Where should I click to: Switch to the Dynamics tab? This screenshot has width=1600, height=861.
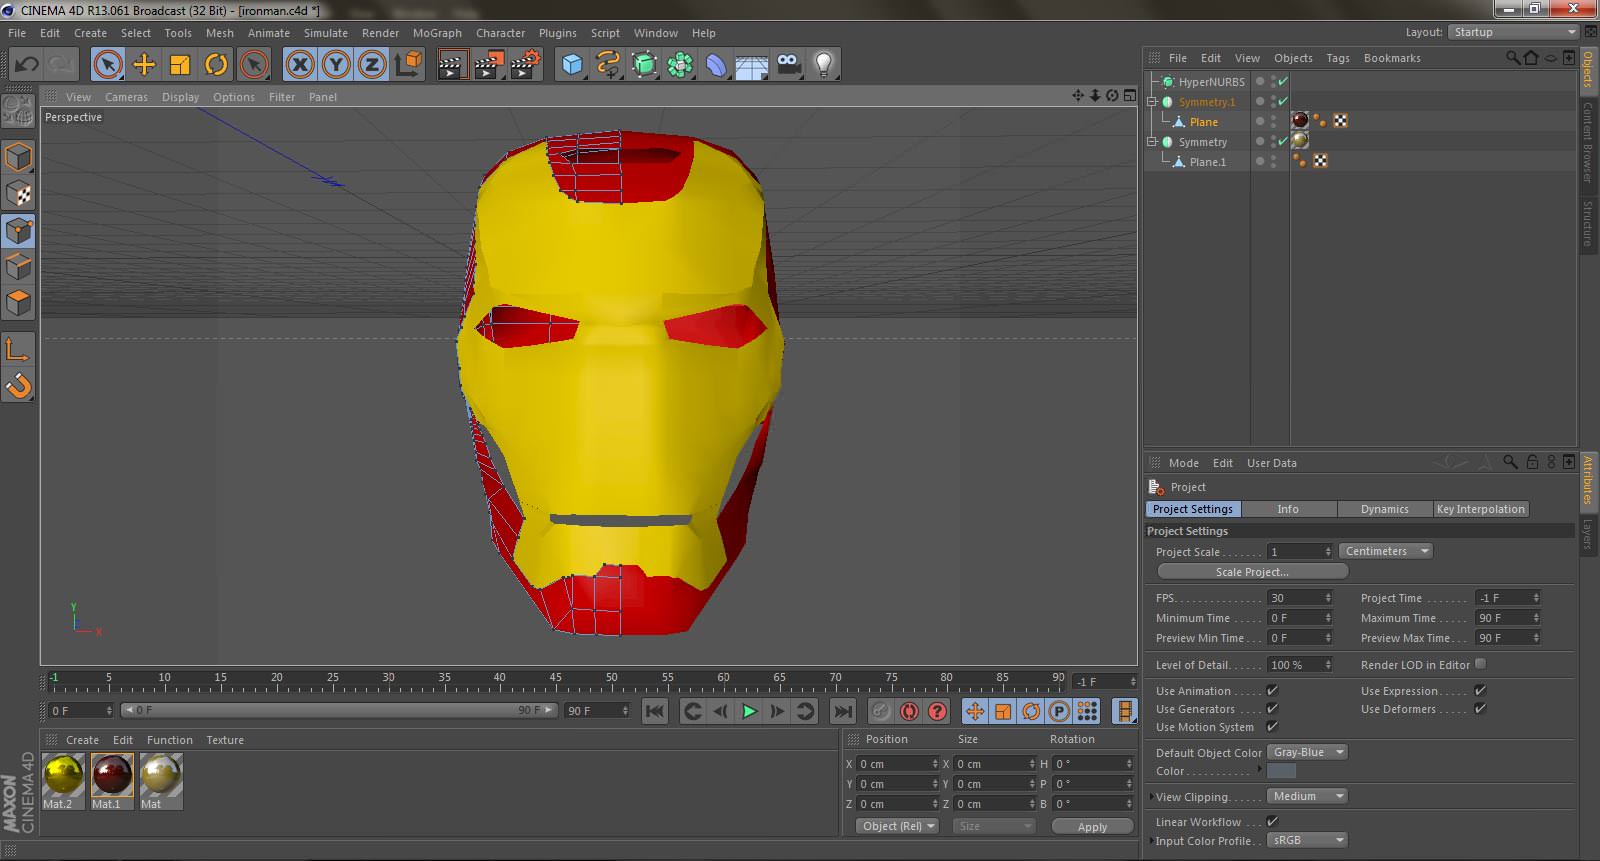point(1384,509)
